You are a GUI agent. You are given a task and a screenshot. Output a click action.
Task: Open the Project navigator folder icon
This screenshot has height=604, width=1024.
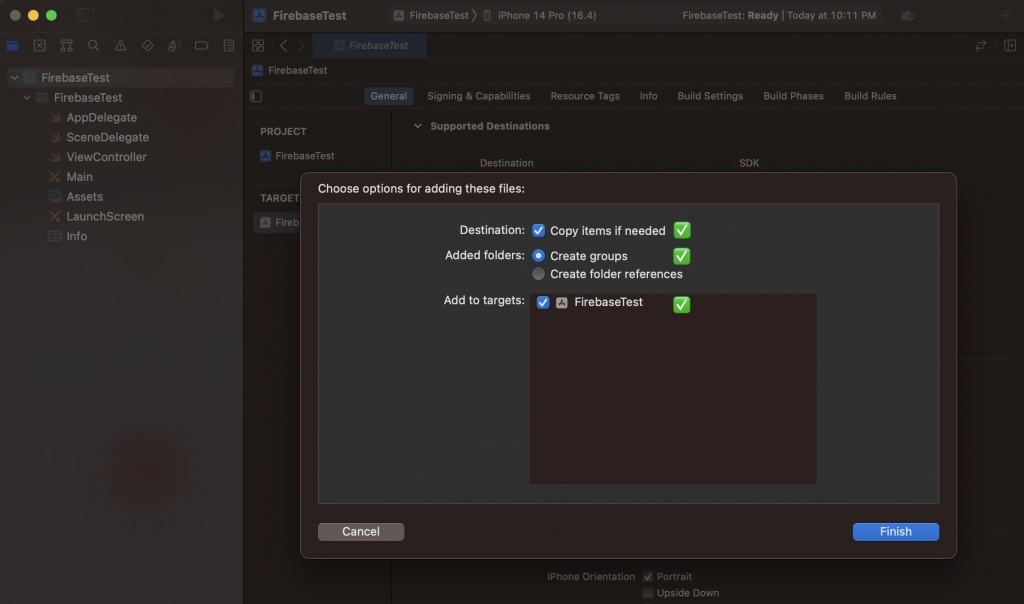click(12, 46)
